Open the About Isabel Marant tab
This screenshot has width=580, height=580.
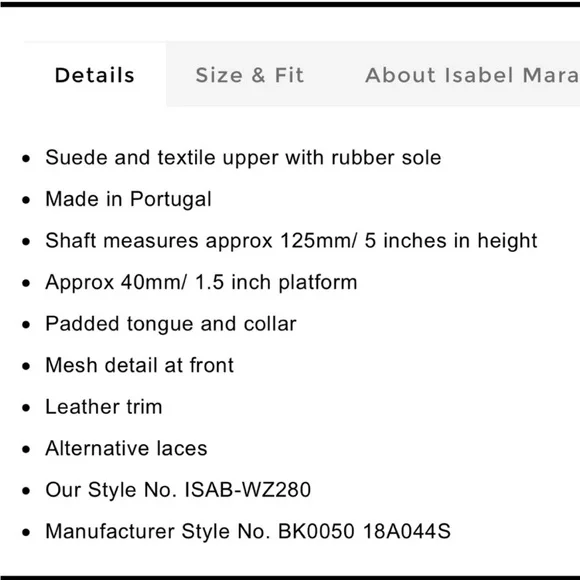[x=472, y=75]
